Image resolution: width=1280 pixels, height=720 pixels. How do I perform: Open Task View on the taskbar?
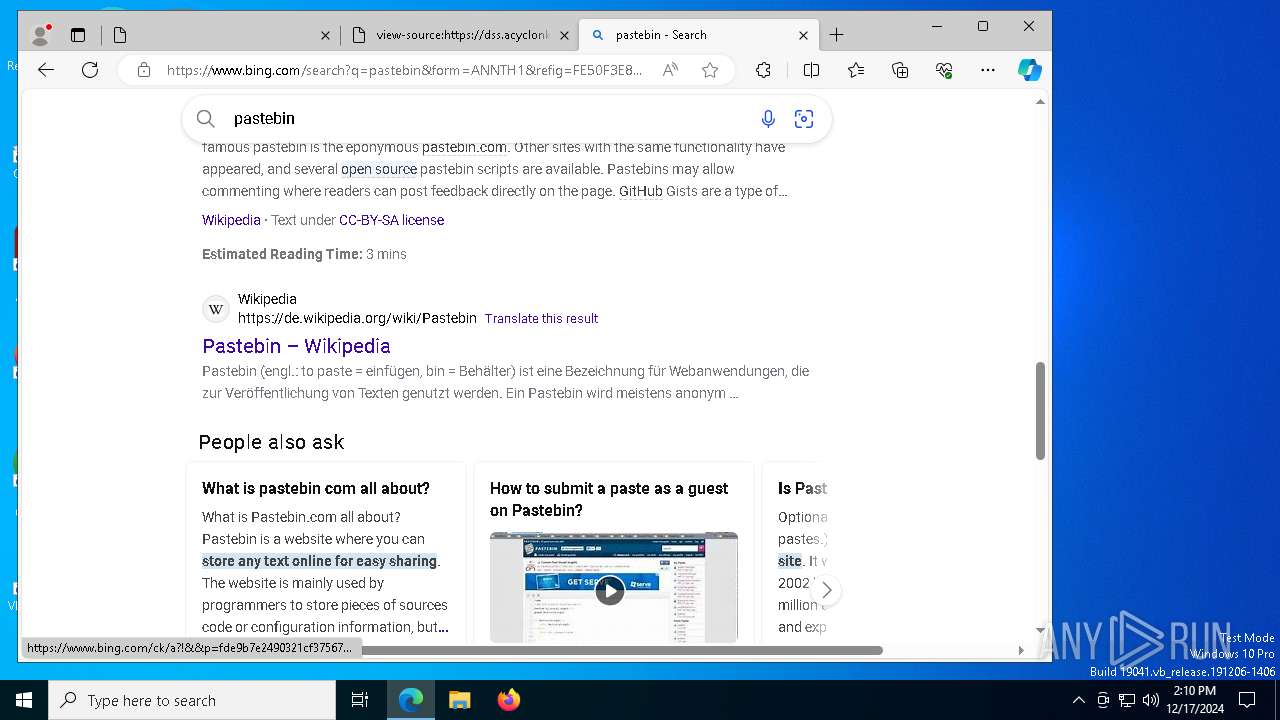click(360, 700)
